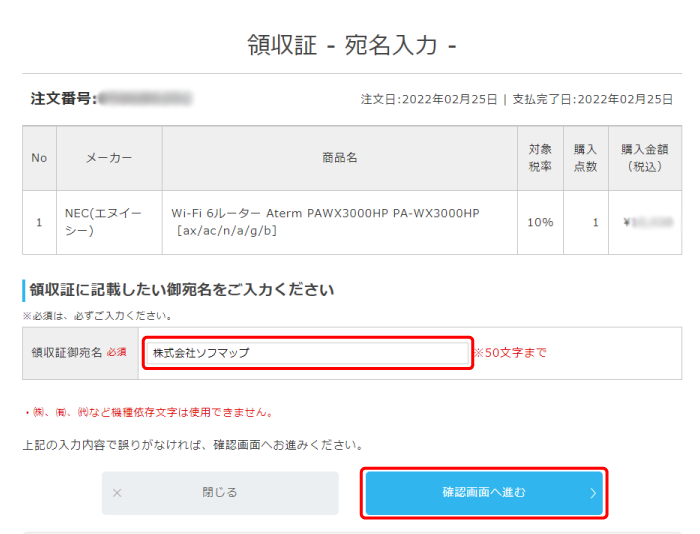Click the 領収証御宛名 必須 label
The image size is (700, 534).
click(79, 353)
